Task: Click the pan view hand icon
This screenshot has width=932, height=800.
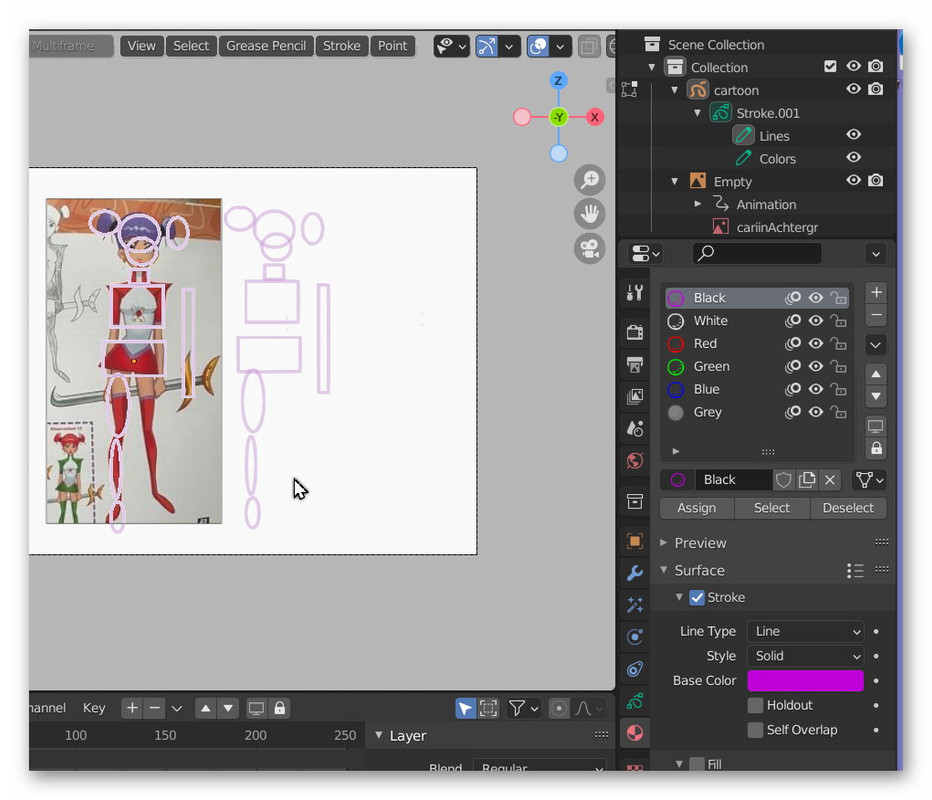Action: [x=589, y=214]
